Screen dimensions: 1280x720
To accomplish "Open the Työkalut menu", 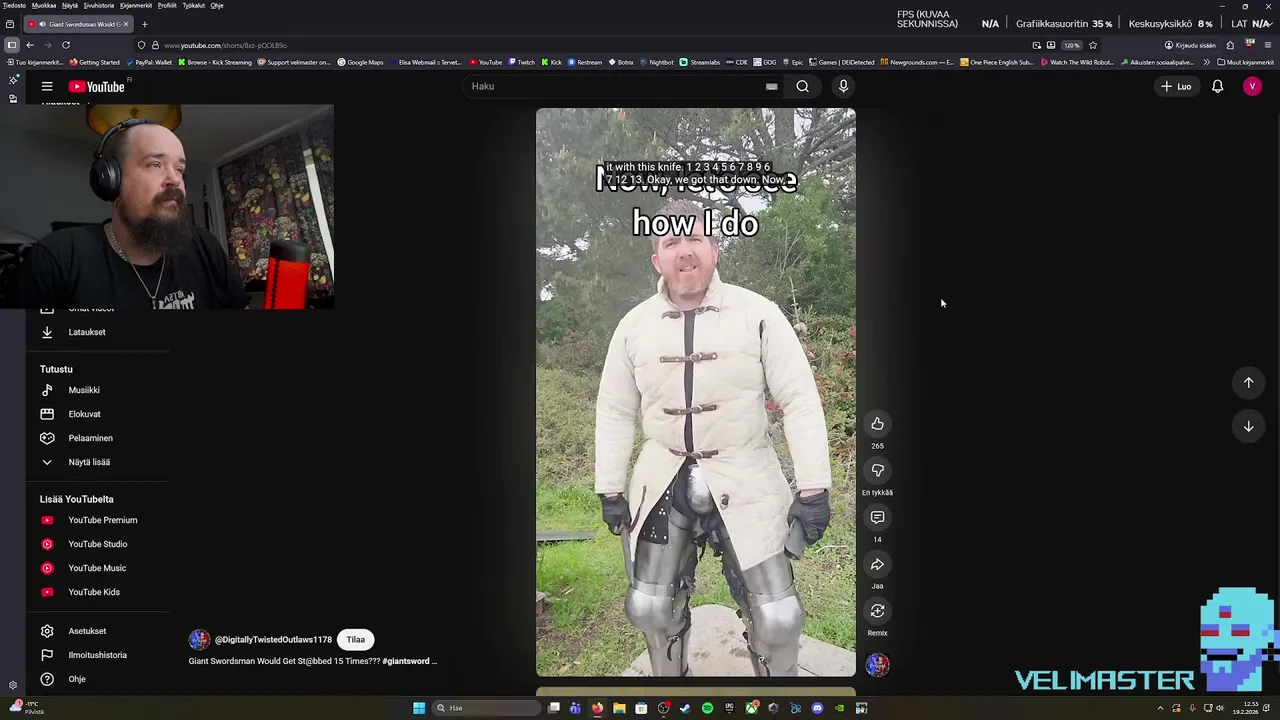I will (193, 5).
